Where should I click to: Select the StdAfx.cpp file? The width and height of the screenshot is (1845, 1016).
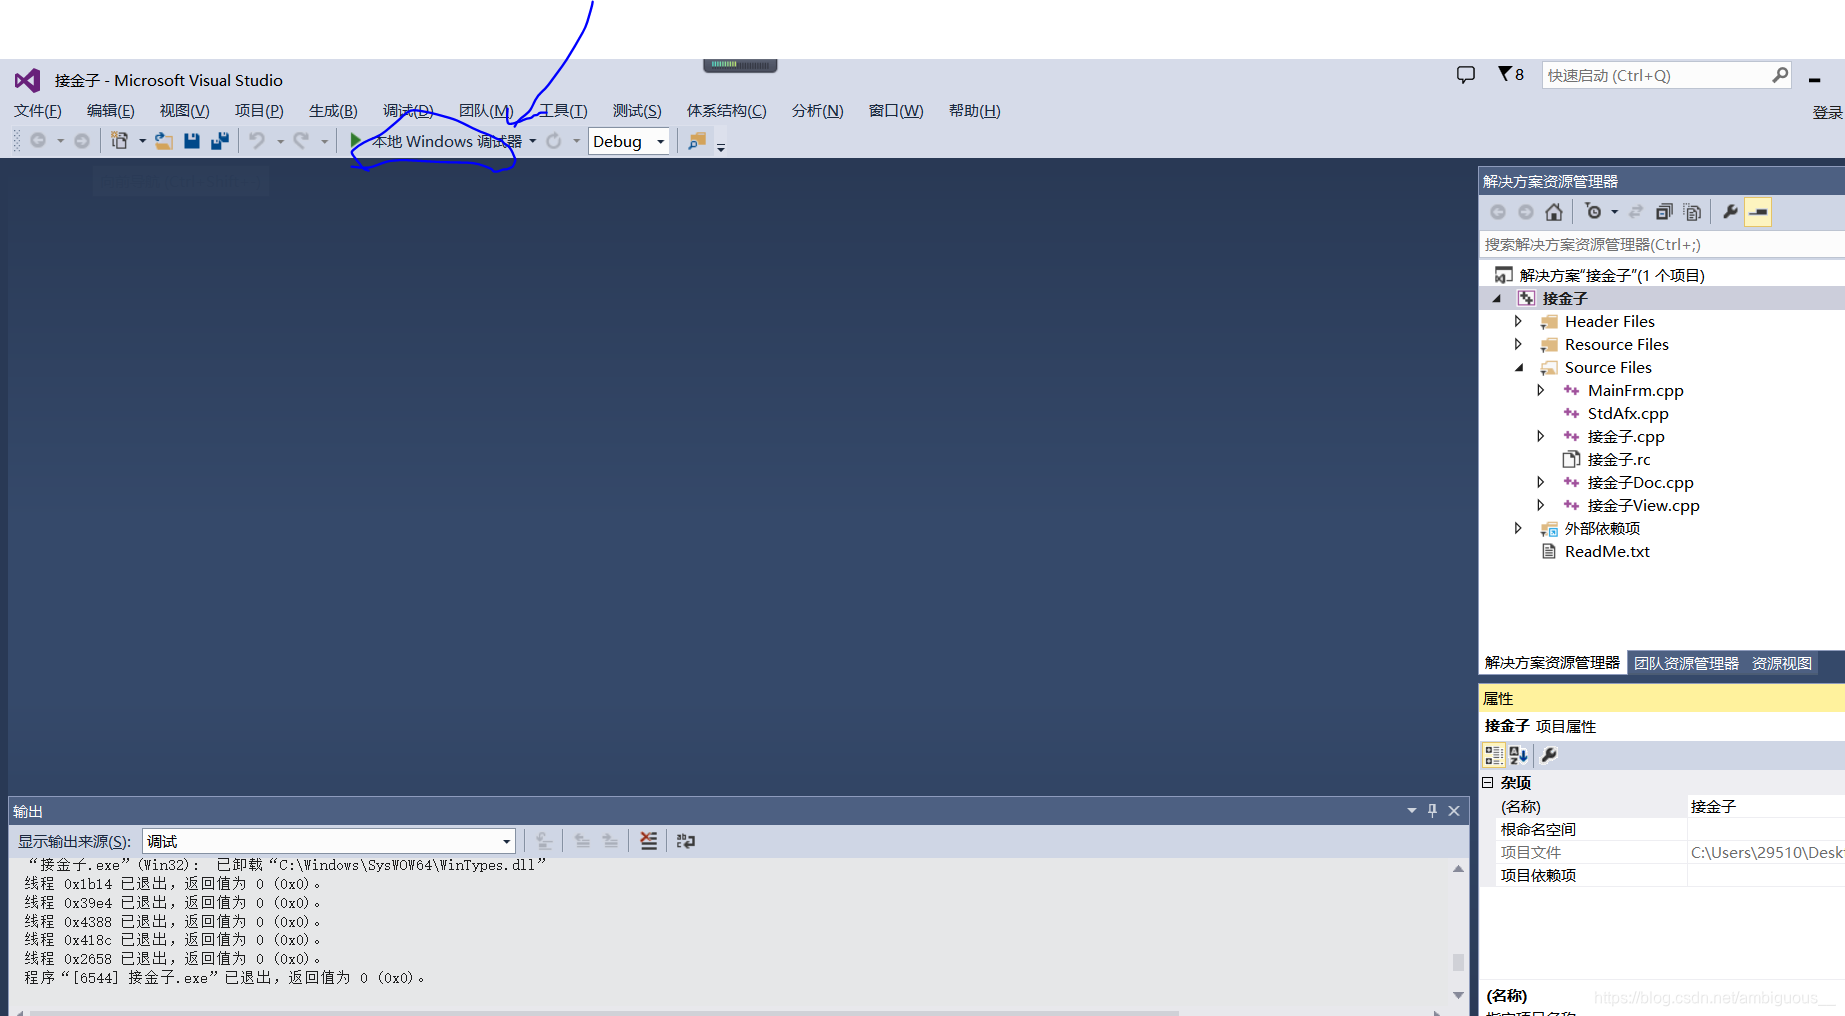pos(1628,413)
